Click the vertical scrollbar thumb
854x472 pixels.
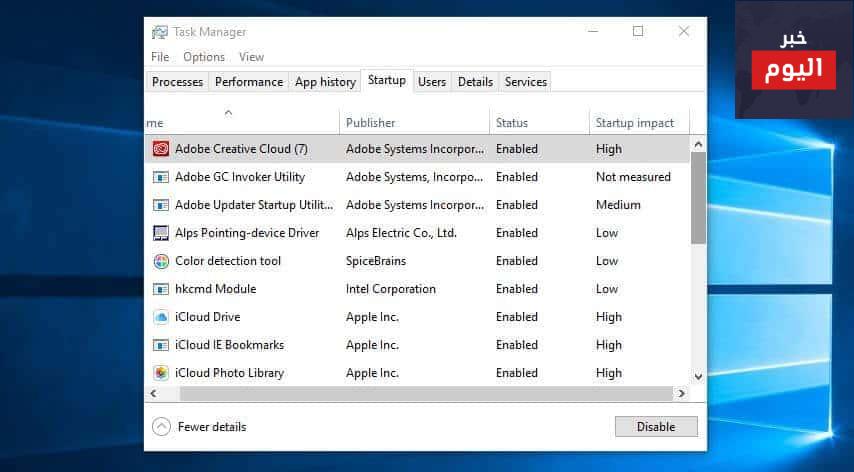(698, 198)
